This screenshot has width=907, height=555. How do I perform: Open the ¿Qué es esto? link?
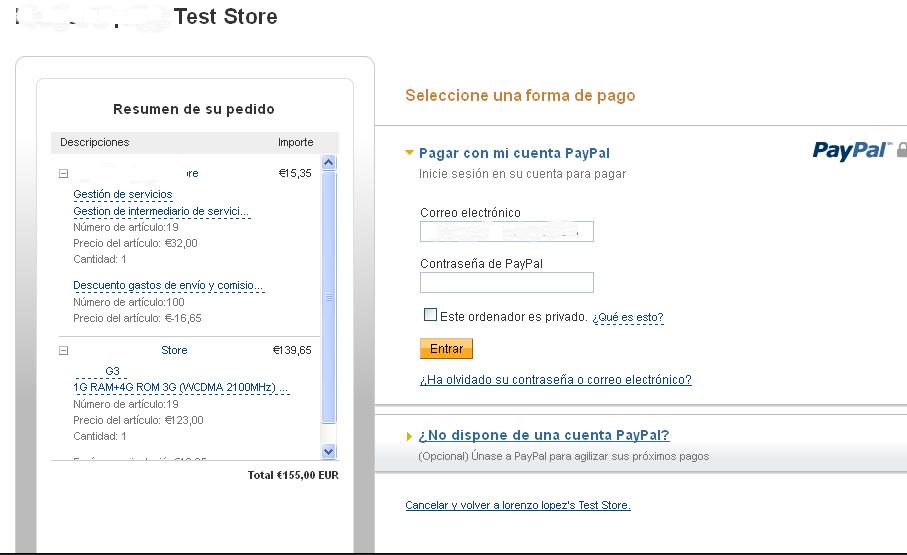point(628,317)
